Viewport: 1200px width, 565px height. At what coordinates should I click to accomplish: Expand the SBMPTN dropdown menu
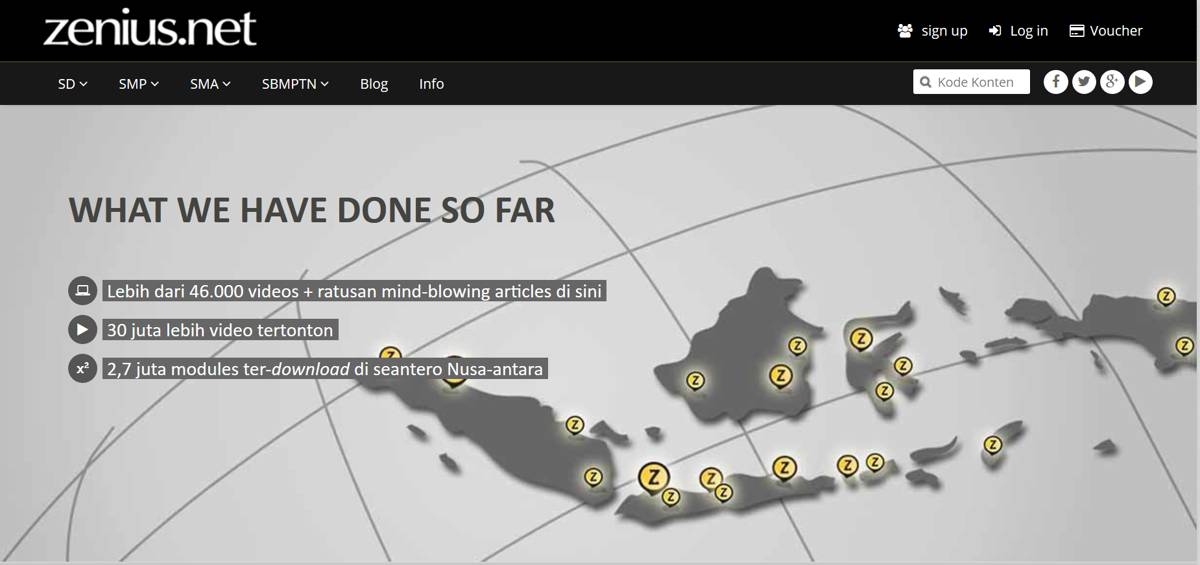pyautogui.click(x=295, y=84)
